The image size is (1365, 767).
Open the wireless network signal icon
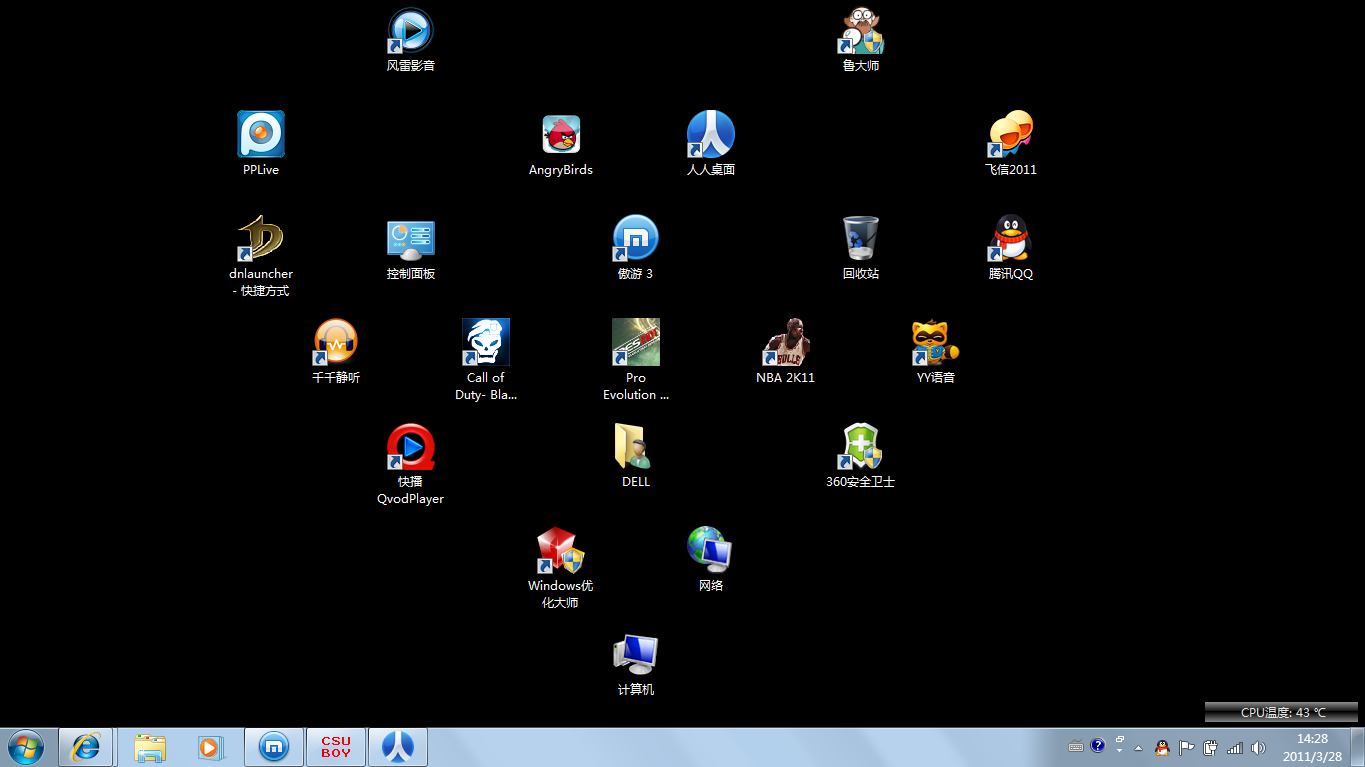[1235, 747]
